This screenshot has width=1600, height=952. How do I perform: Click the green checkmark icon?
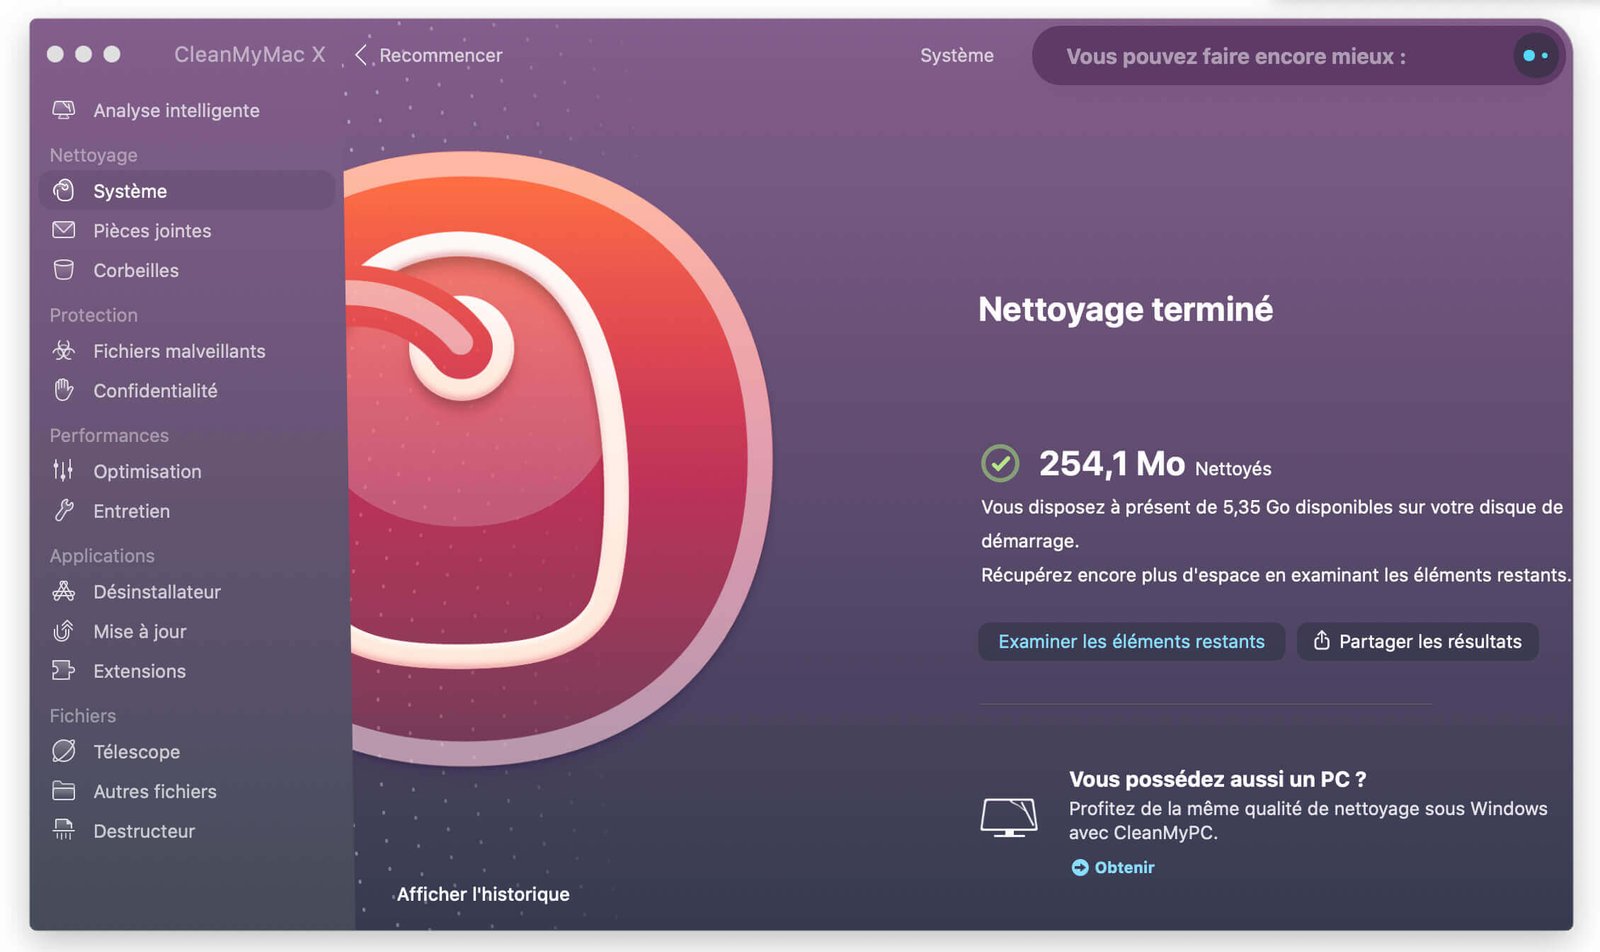coord(1000,463)
